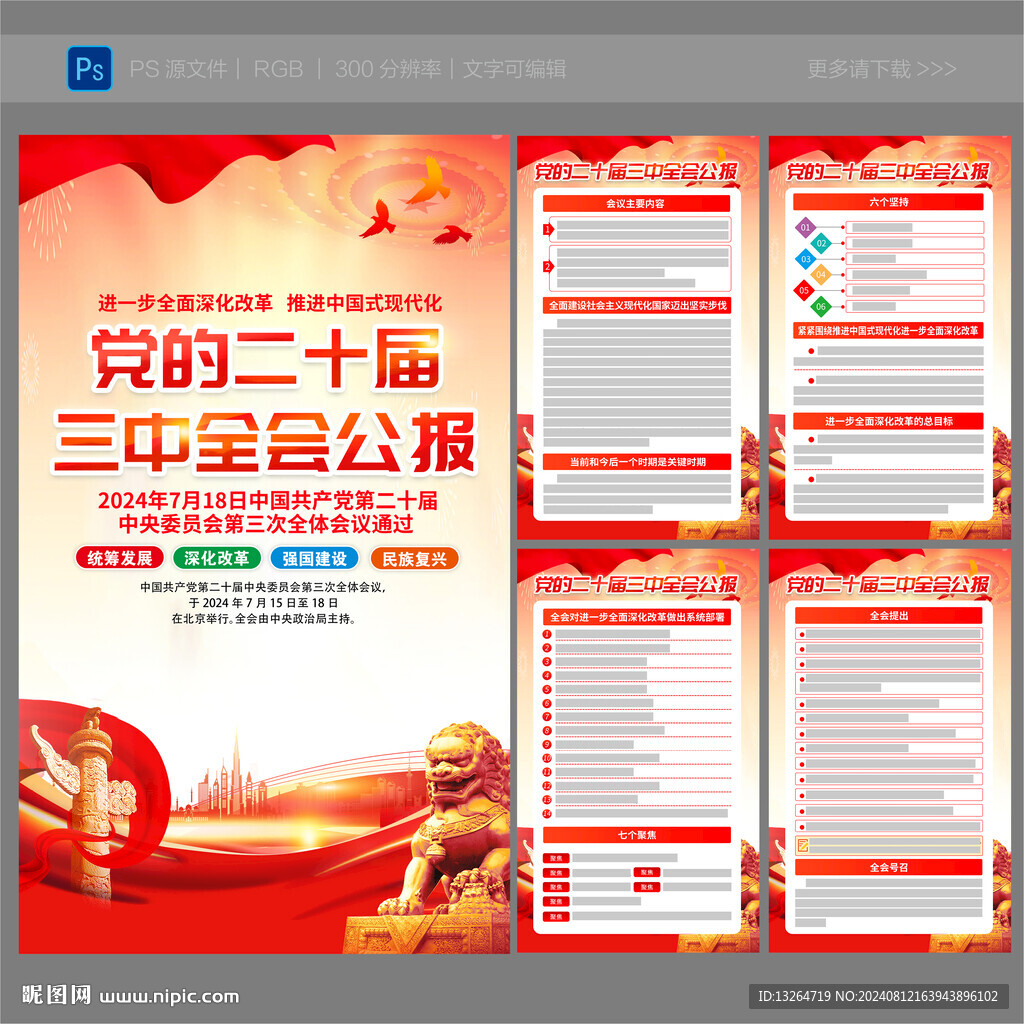Image resolution: width=1024 pixels, height=1024 pixels.
Task: Click the purple 01 diamond icon
Action: (x=805, y=228)
